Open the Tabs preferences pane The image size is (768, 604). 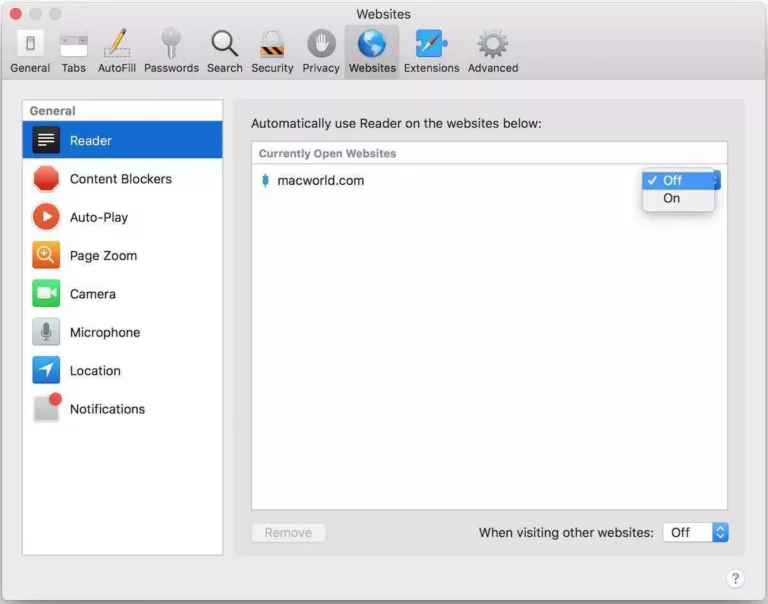click(x=74, y=51)
